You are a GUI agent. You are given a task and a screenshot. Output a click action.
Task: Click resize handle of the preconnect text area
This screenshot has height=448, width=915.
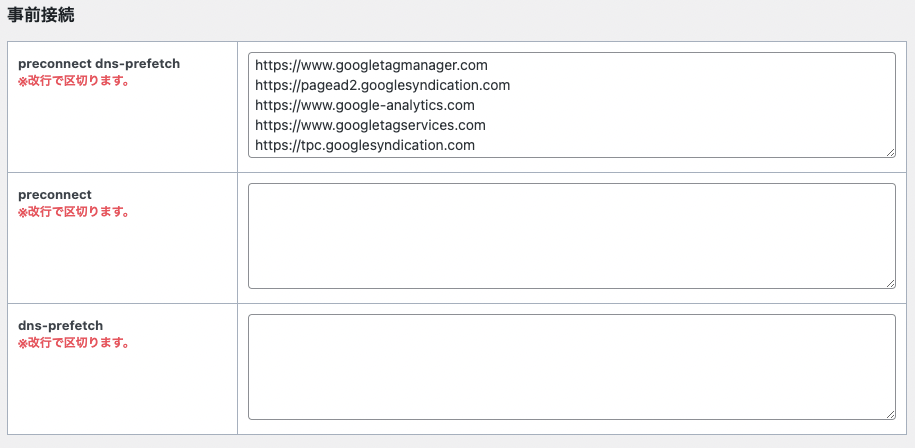click(x=890, y=283)
